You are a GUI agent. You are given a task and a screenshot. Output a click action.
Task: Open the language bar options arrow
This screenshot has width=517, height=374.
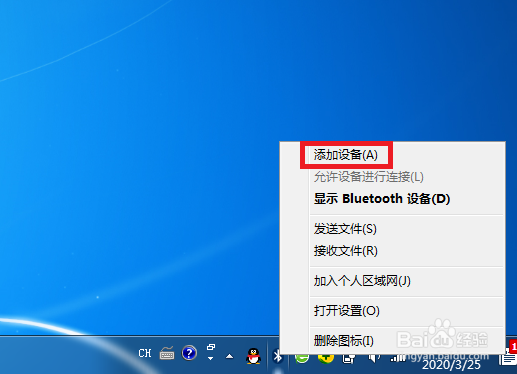click(210, 359)
